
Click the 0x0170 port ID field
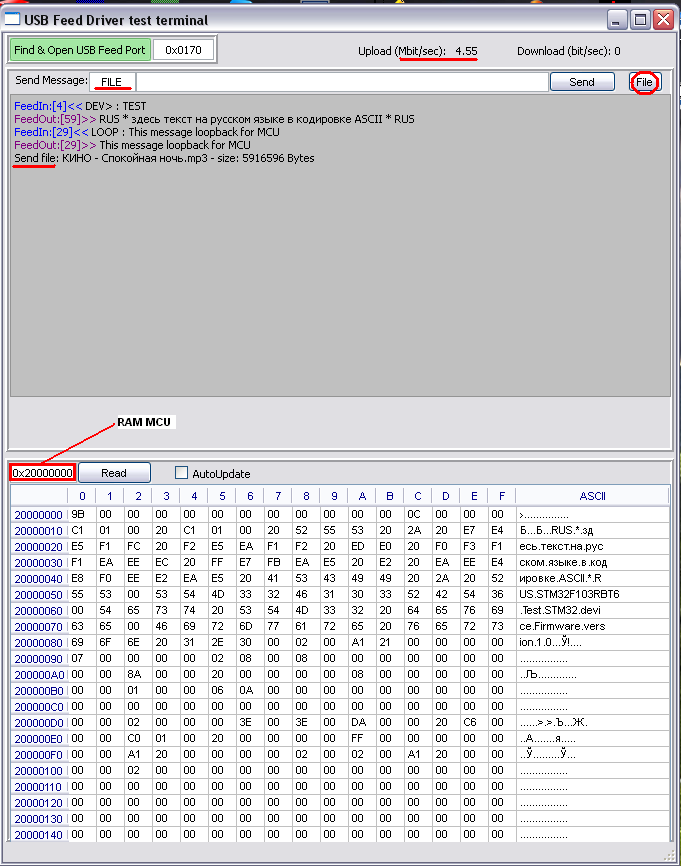[x=183, y=50]
